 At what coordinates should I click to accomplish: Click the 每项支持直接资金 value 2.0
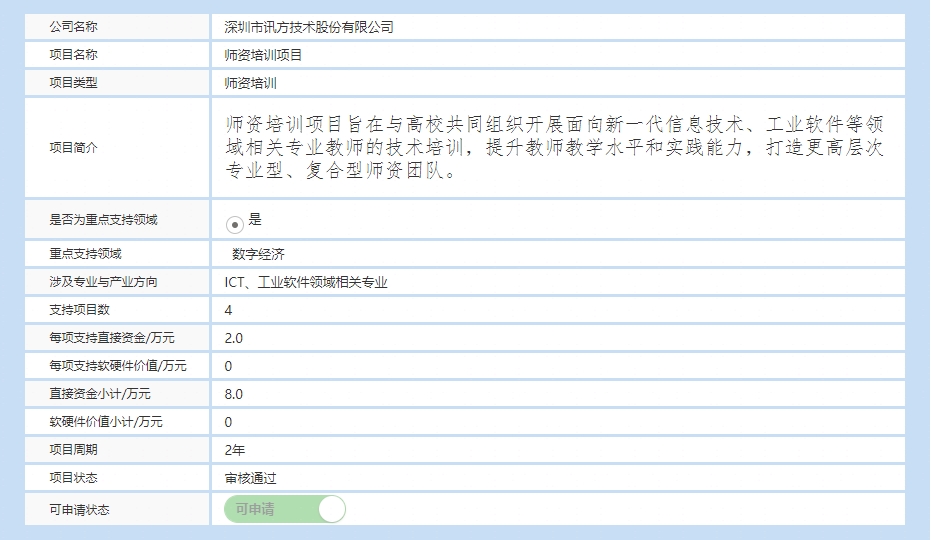[x=233, y=338]
